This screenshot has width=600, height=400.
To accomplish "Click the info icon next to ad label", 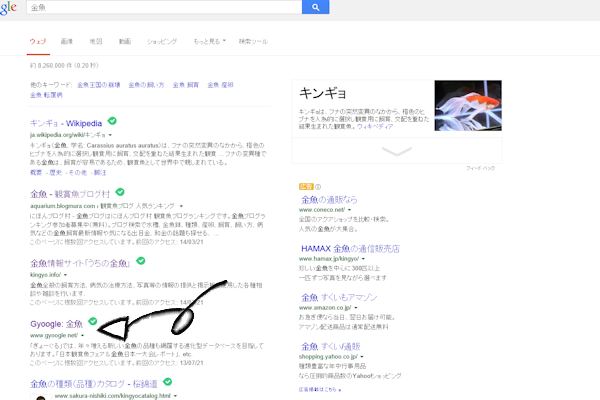I will pyautogui.click(x=318, y=187).
